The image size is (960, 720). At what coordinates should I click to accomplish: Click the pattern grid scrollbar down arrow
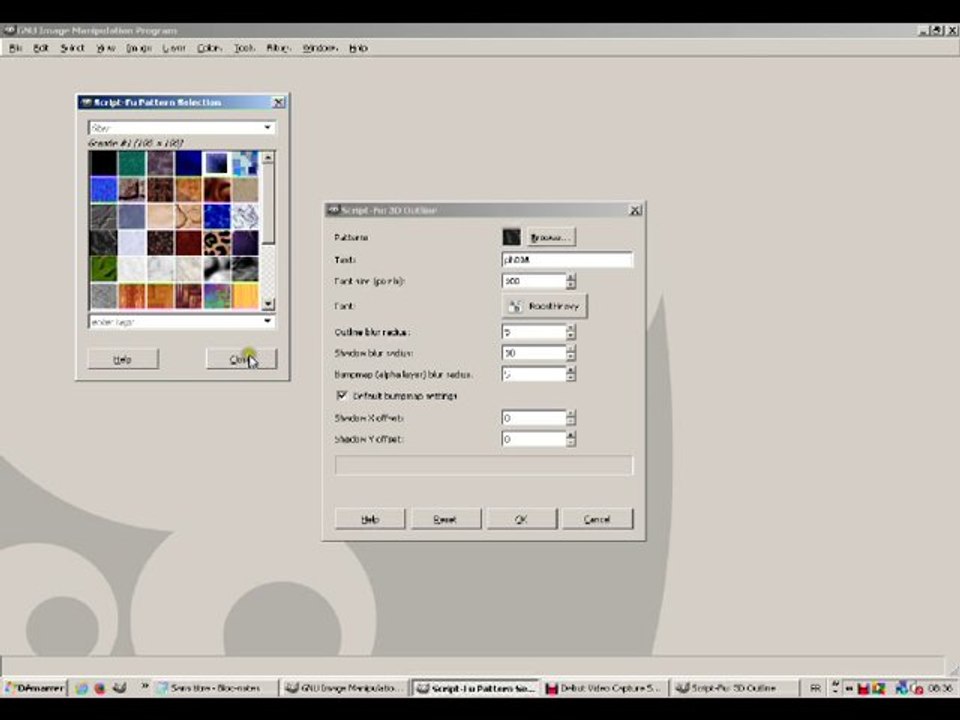coord(268,304)
